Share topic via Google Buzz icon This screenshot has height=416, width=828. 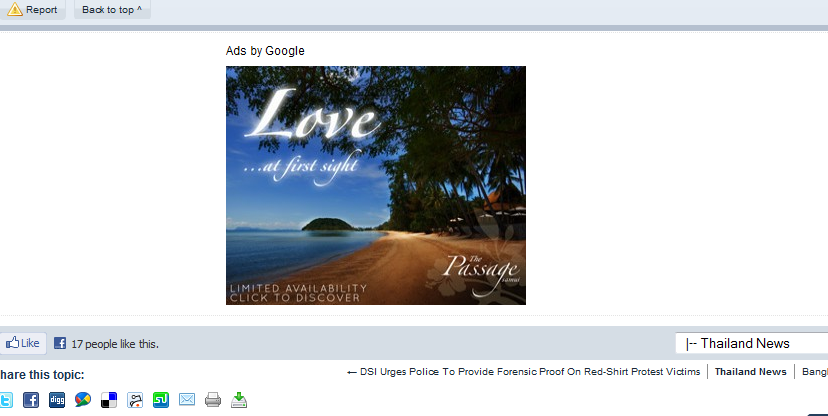coord(83,400)
